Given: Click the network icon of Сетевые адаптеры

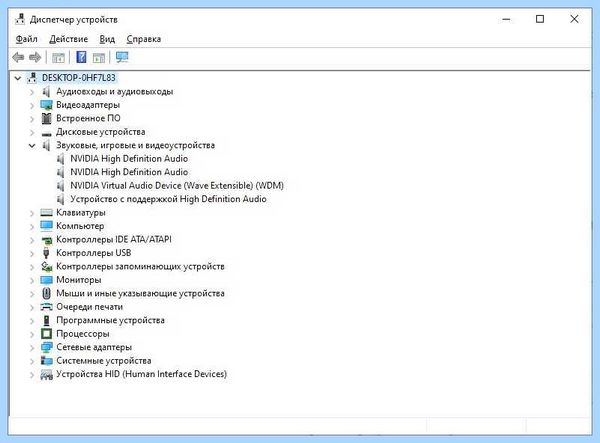Looking at the screenshot, I should [46, 347].
